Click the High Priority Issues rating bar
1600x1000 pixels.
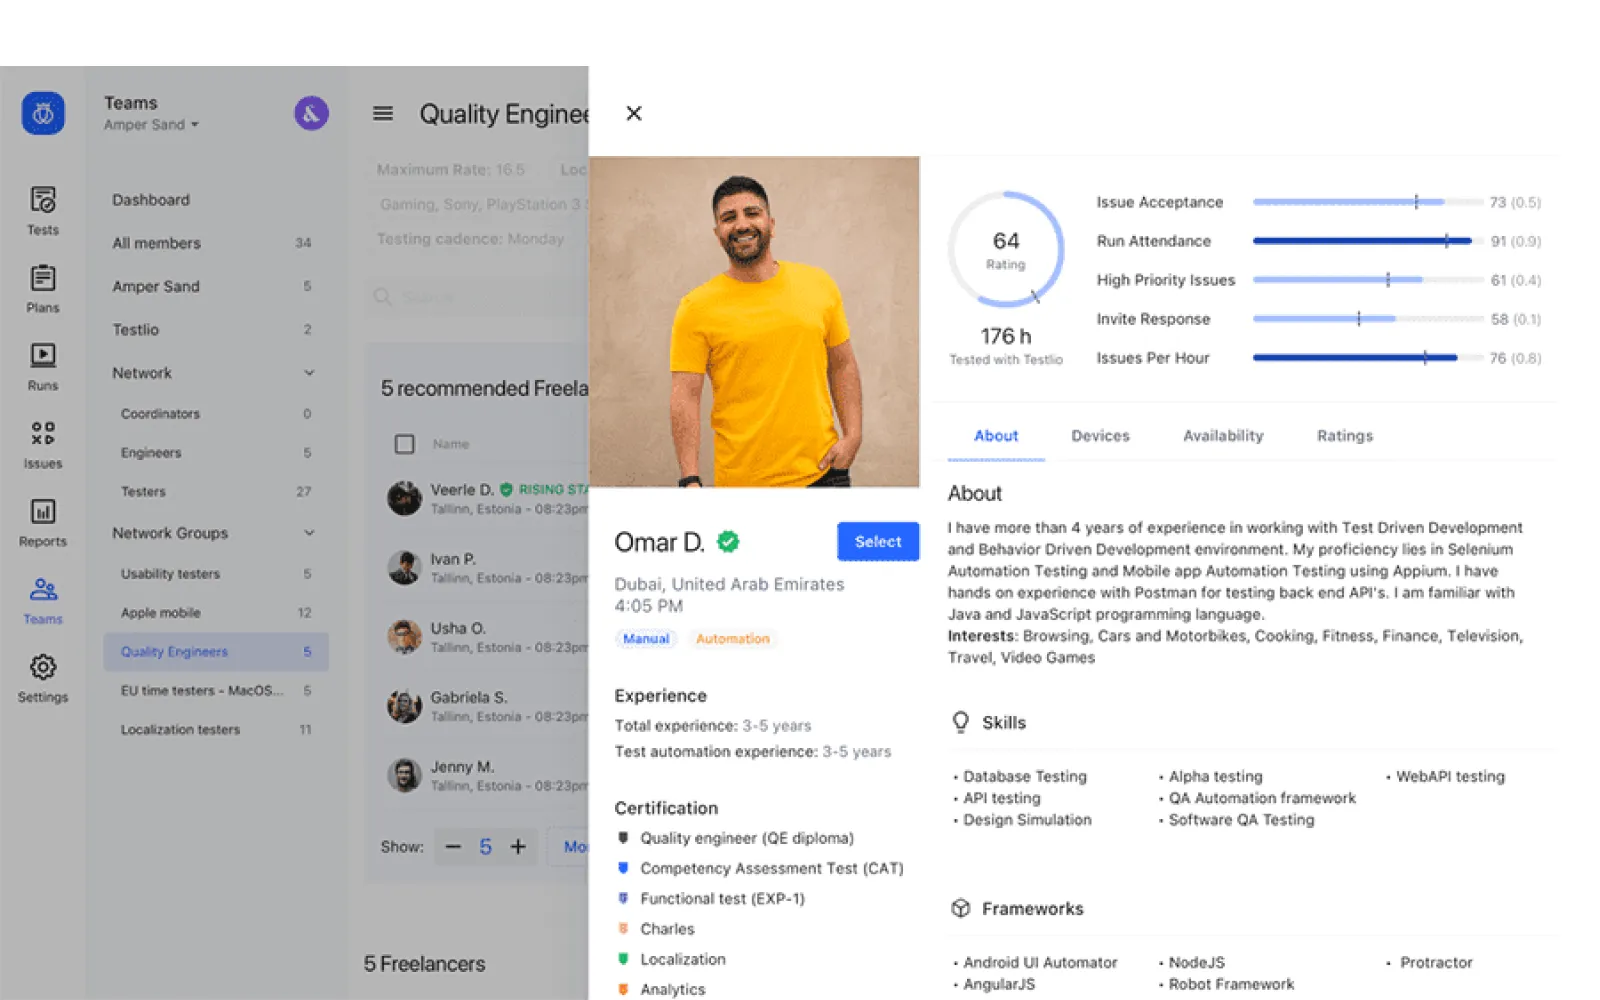1367,280
